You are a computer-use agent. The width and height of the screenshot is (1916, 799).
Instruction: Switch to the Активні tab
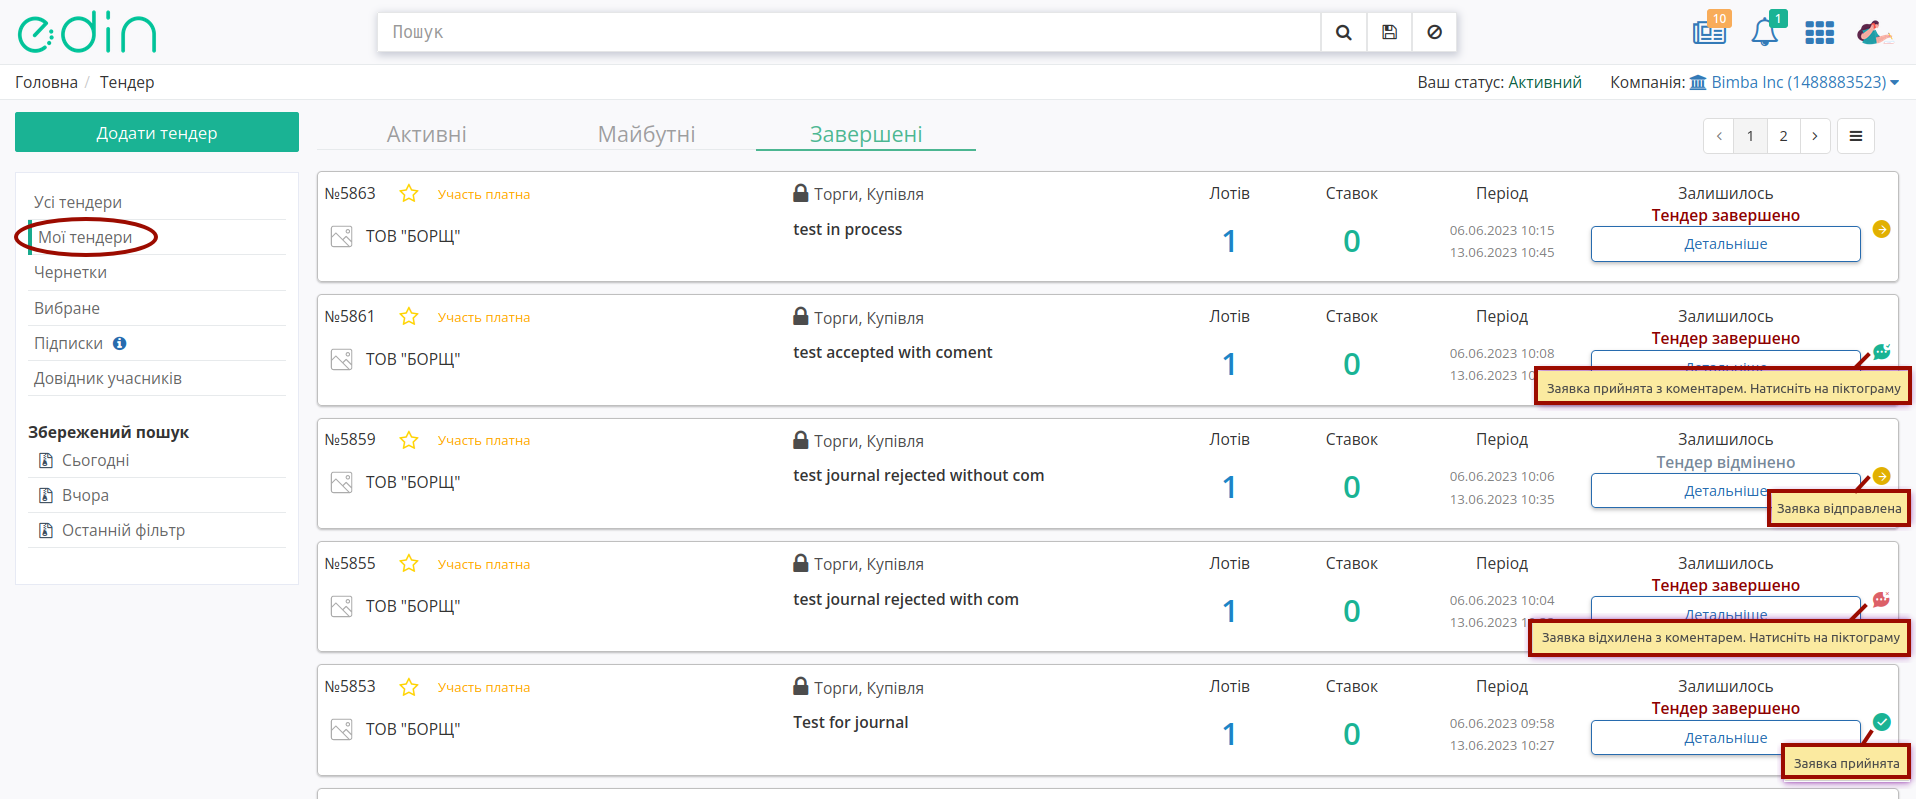(x=427, y=134)
